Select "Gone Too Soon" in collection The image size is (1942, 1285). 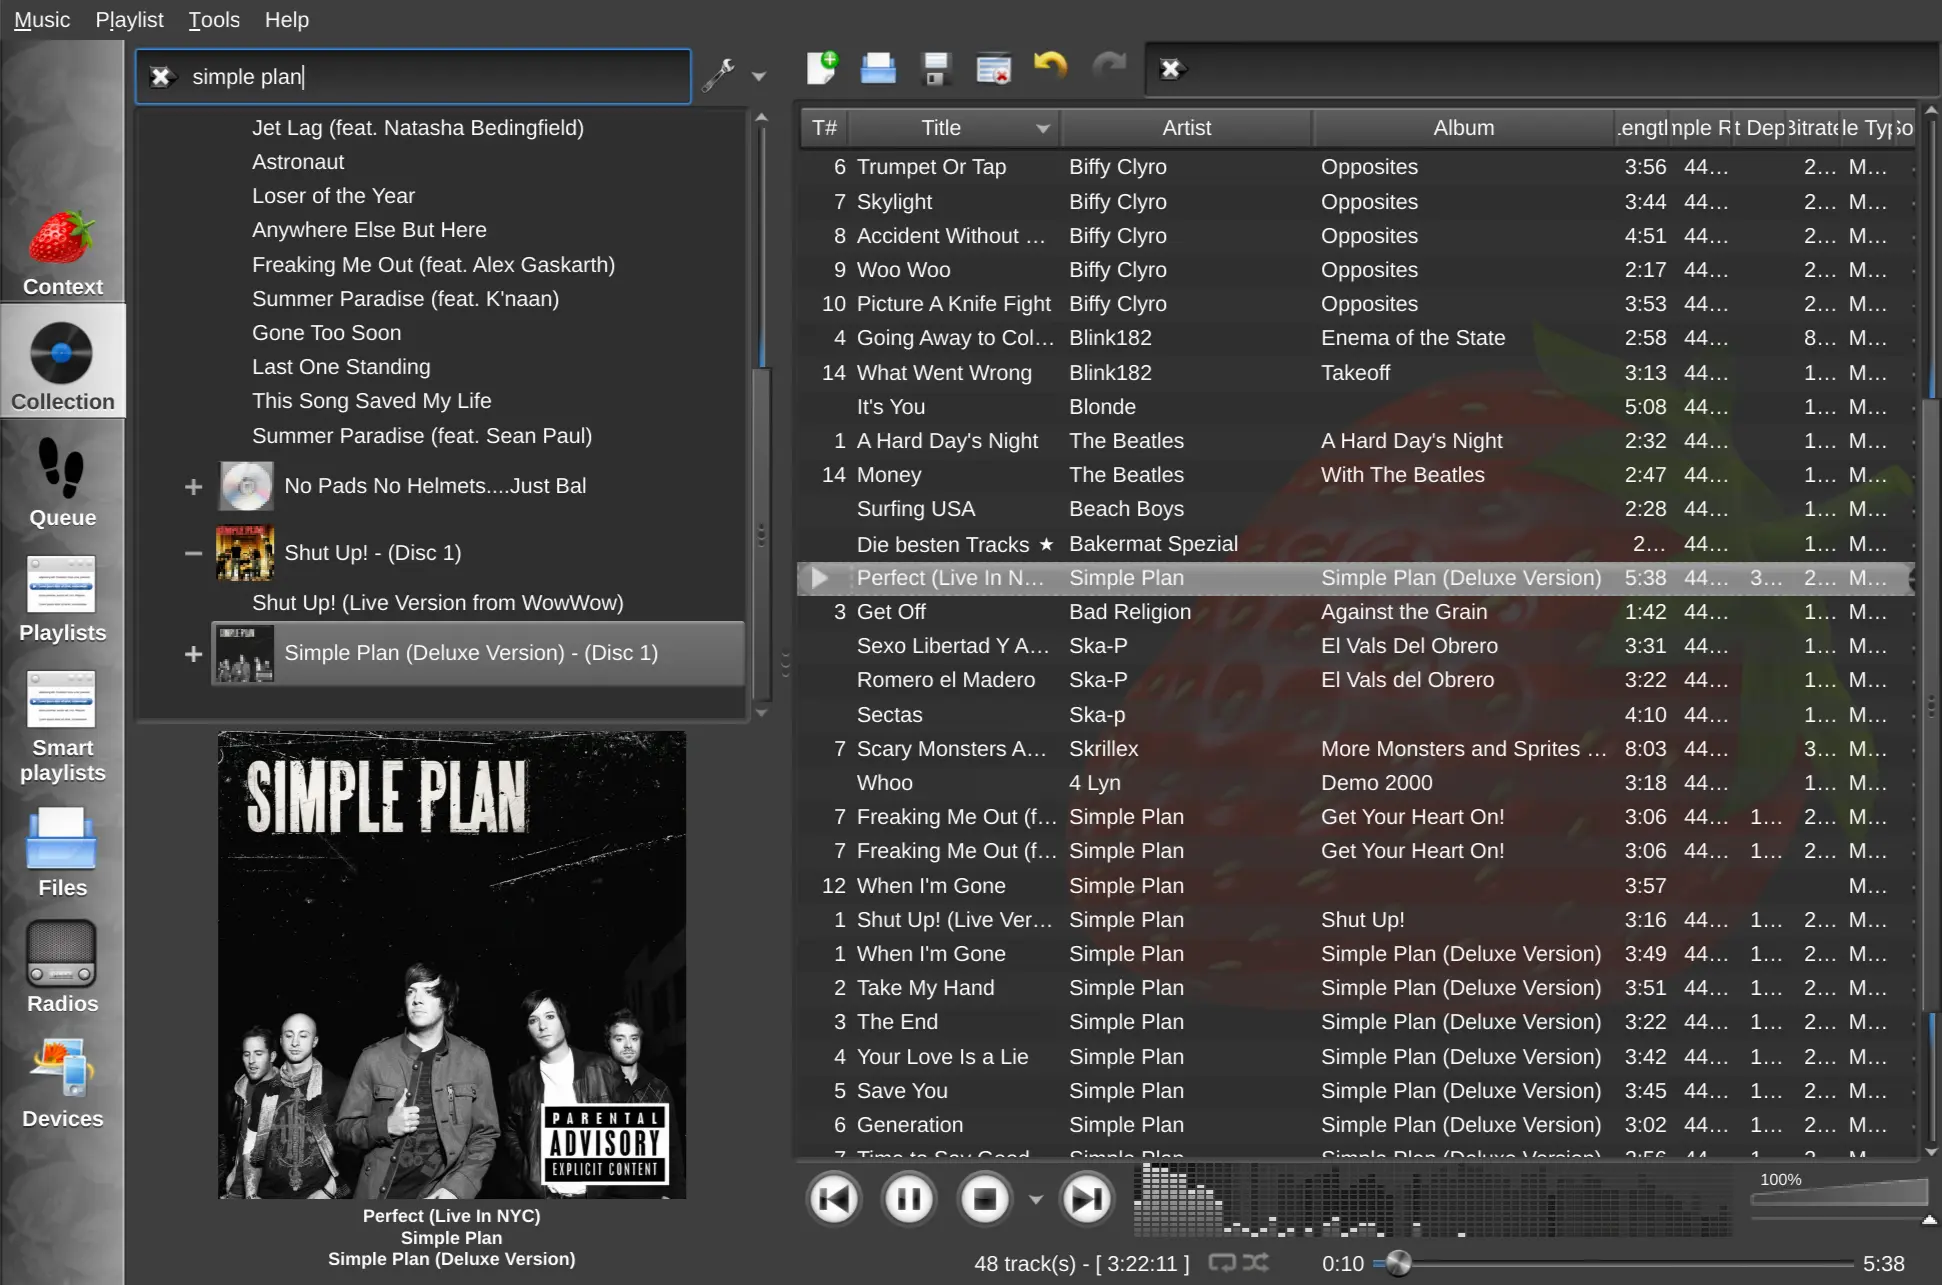[326, 333]
